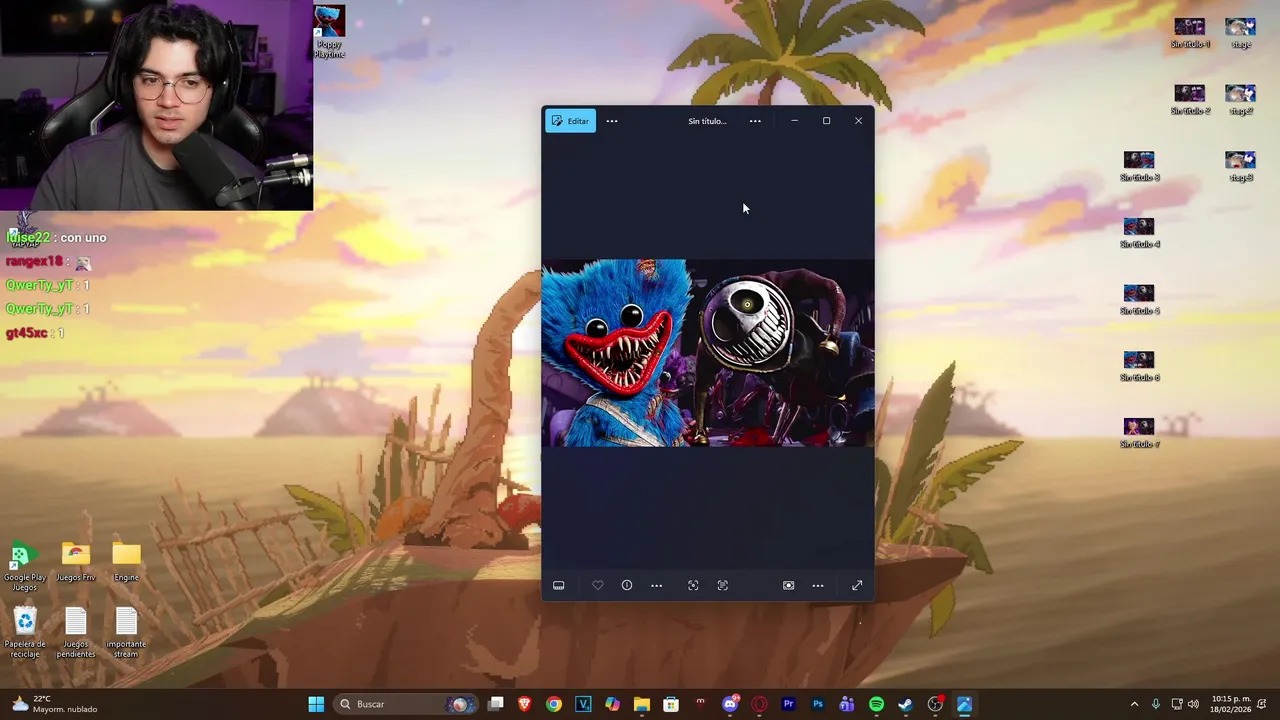The width and height of the screenshot is (1280, 720).
Task: Open the small red icon after Microsoft Store
Action: click(700, 704)
